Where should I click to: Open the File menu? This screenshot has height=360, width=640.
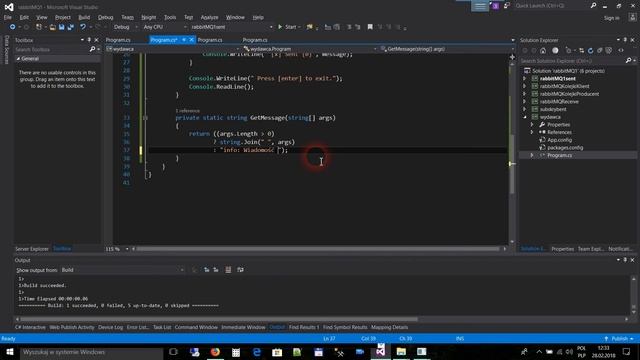click(x=8, y=17)
